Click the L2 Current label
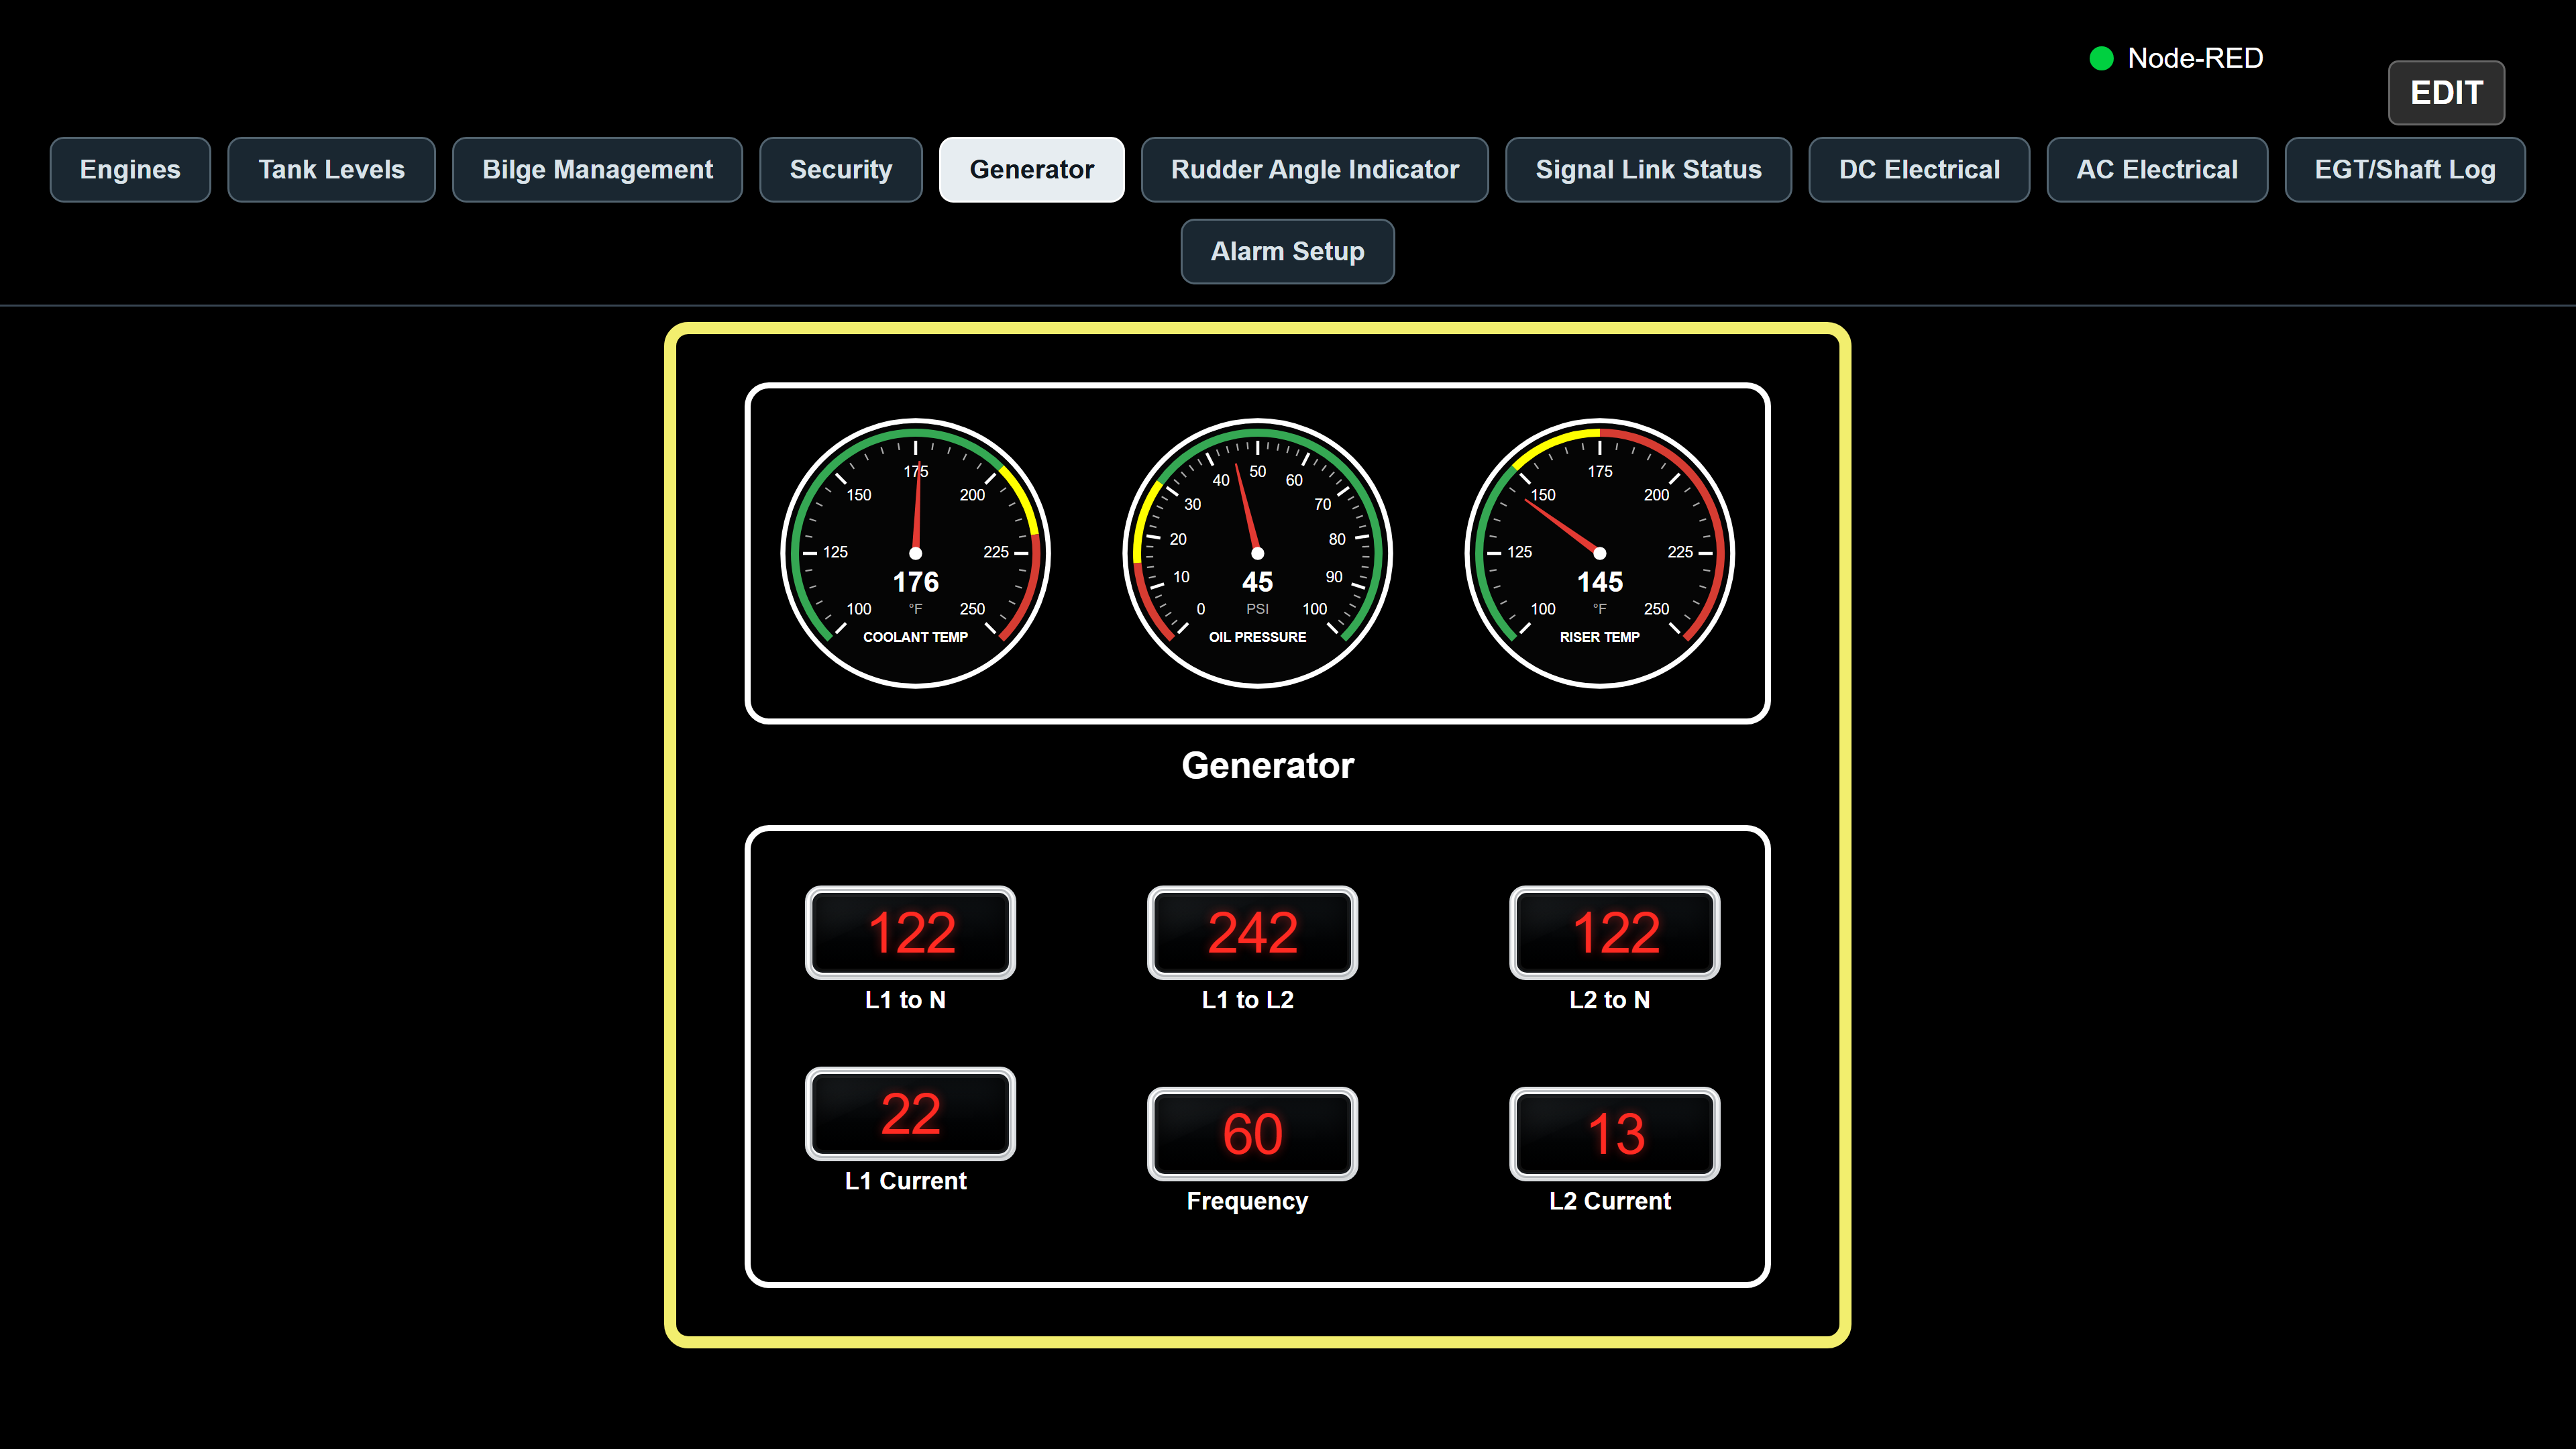The width and height of the screenshot is (2576, 1449). [x=1609, y=1201]
